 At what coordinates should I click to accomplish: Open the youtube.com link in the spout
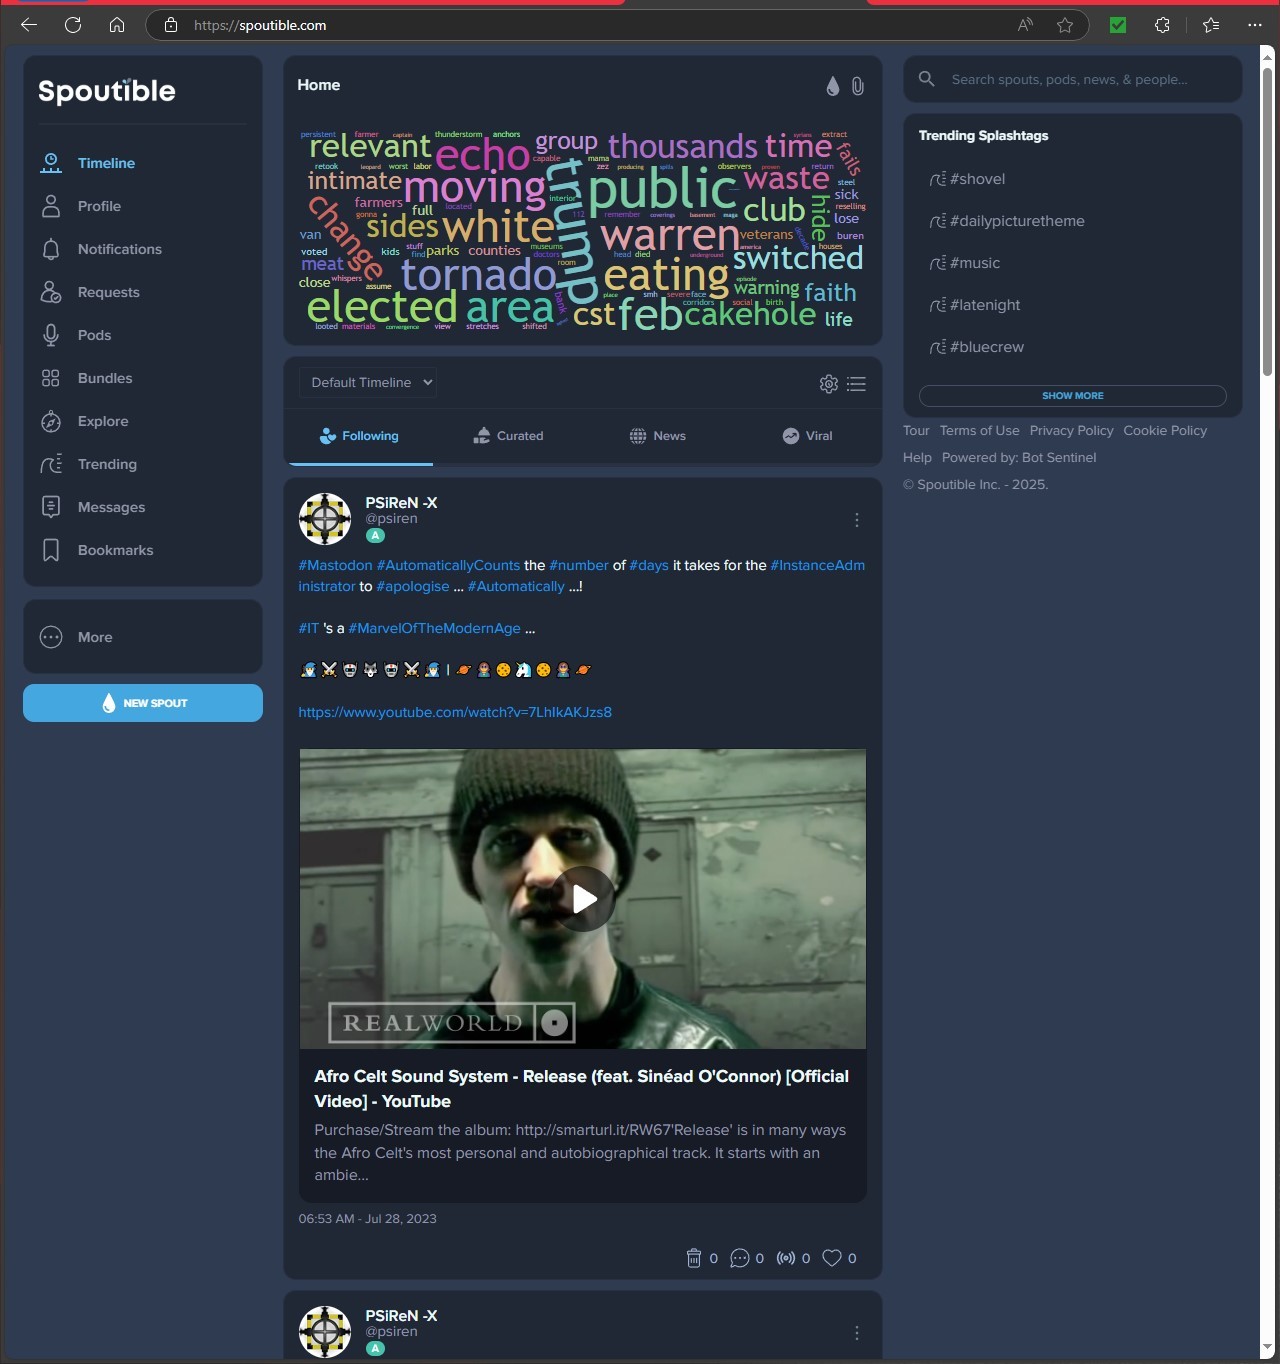coord(455,712)
